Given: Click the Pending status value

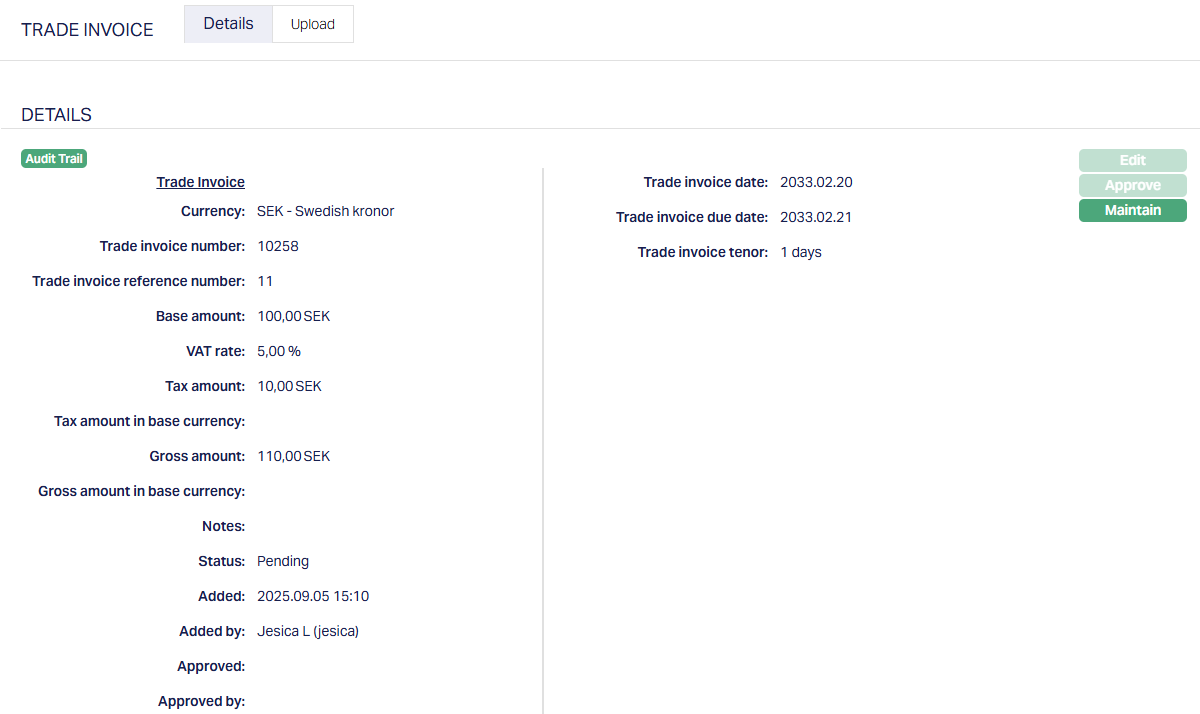Looking at the screenshot, I should [283, 561].
